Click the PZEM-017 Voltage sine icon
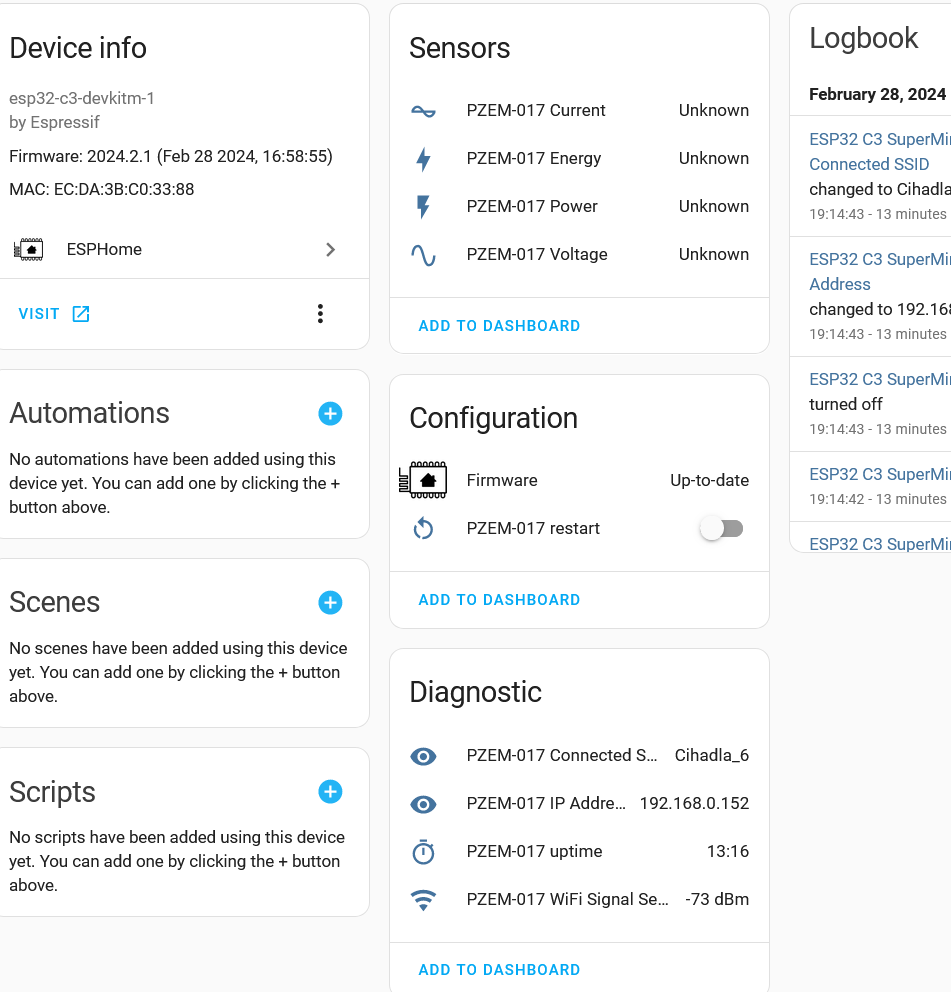 point(423,255)
